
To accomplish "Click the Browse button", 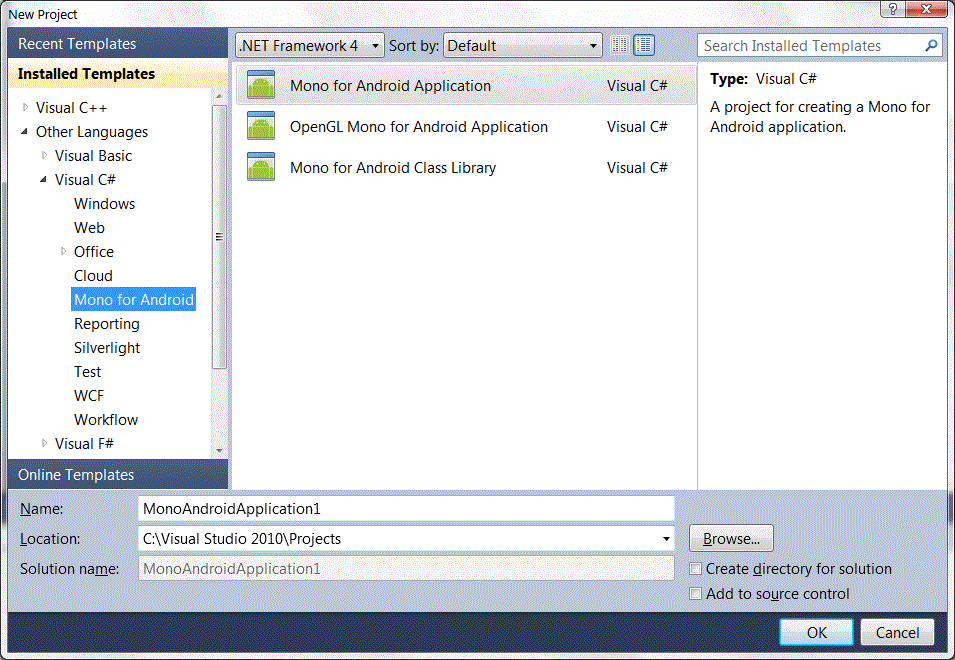I will tap(731, 538).
